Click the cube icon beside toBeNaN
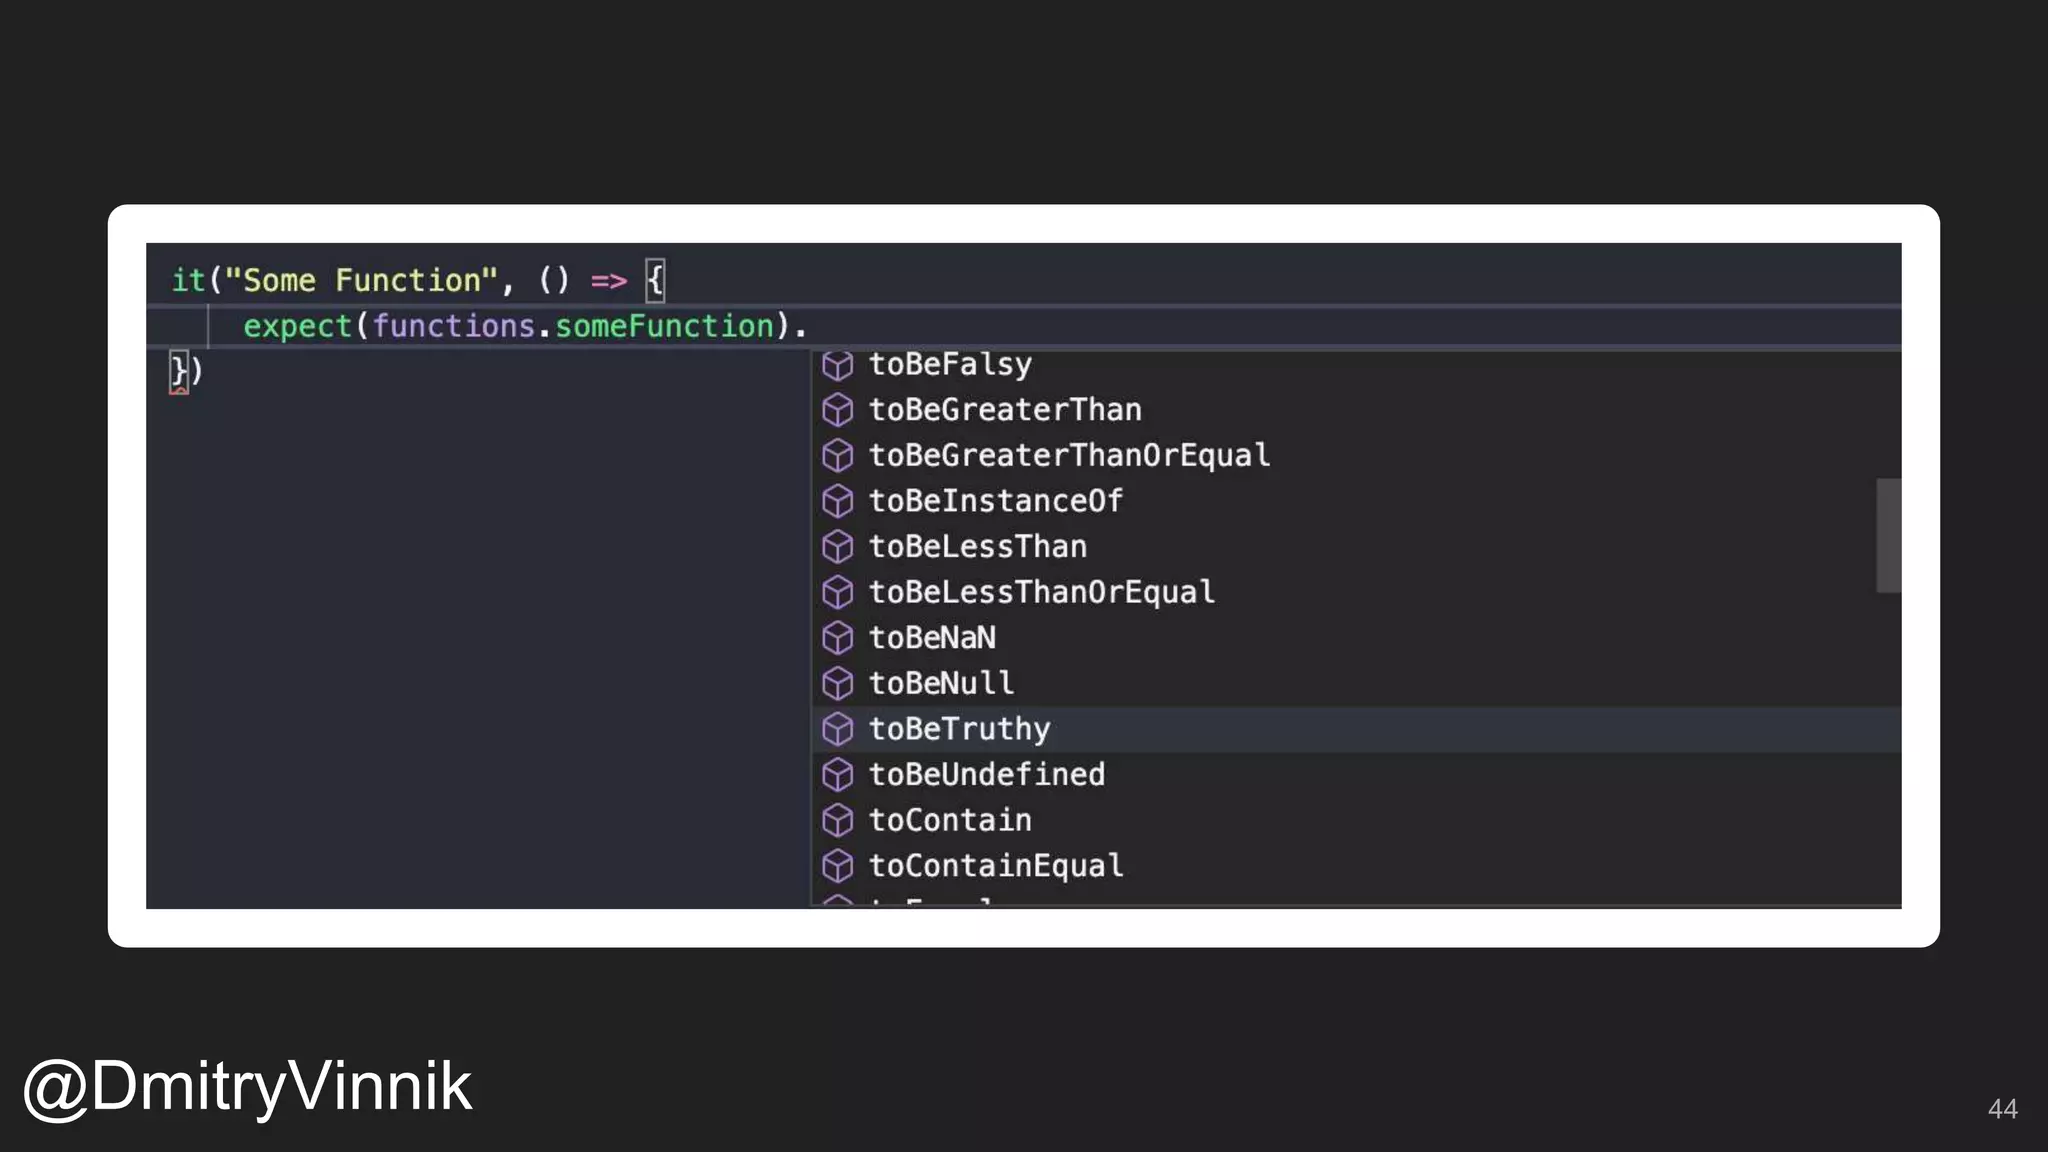 point(837,638)
